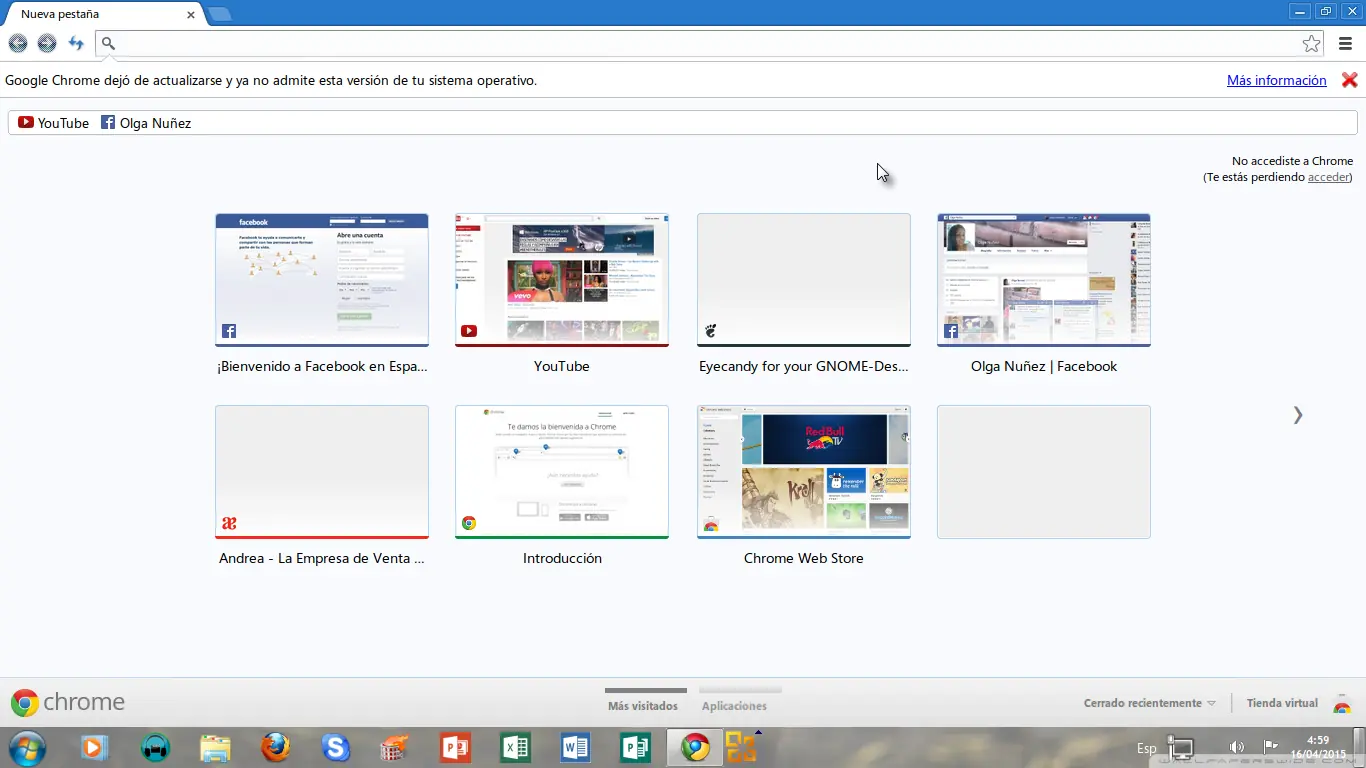Open the colosseum-style icon in the taskbar
1366x768 pixels.
point(395,747)
